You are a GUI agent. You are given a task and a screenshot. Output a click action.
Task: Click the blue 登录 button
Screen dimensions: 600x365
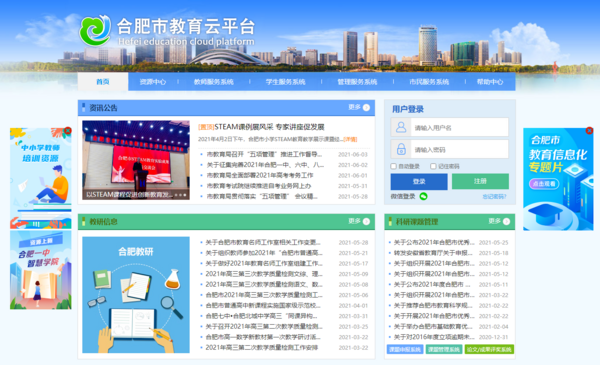tap(419, 181)
